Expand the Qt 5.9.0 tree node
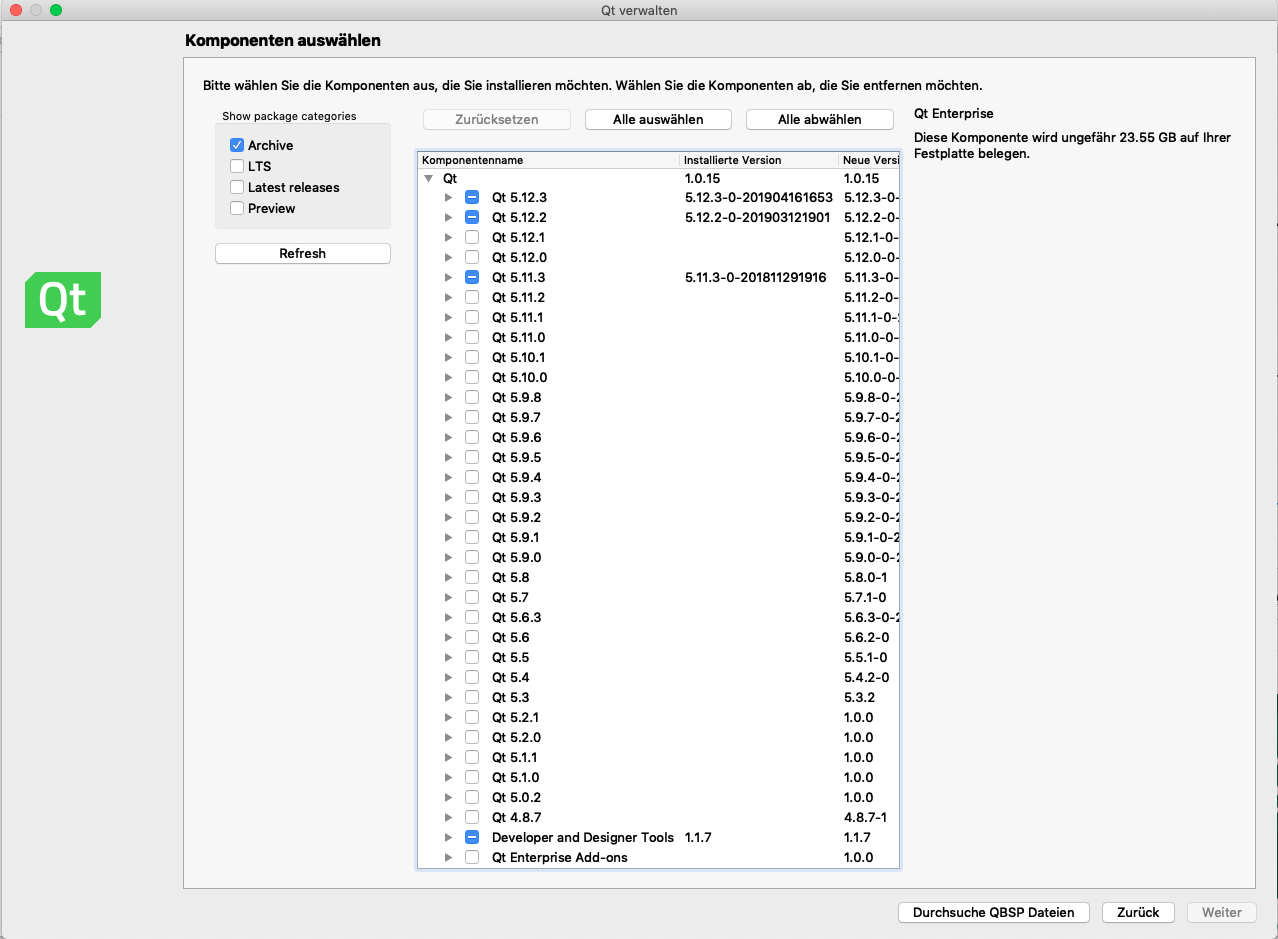The height and width of the screenshot is (939, 1278). coord(449,557)
